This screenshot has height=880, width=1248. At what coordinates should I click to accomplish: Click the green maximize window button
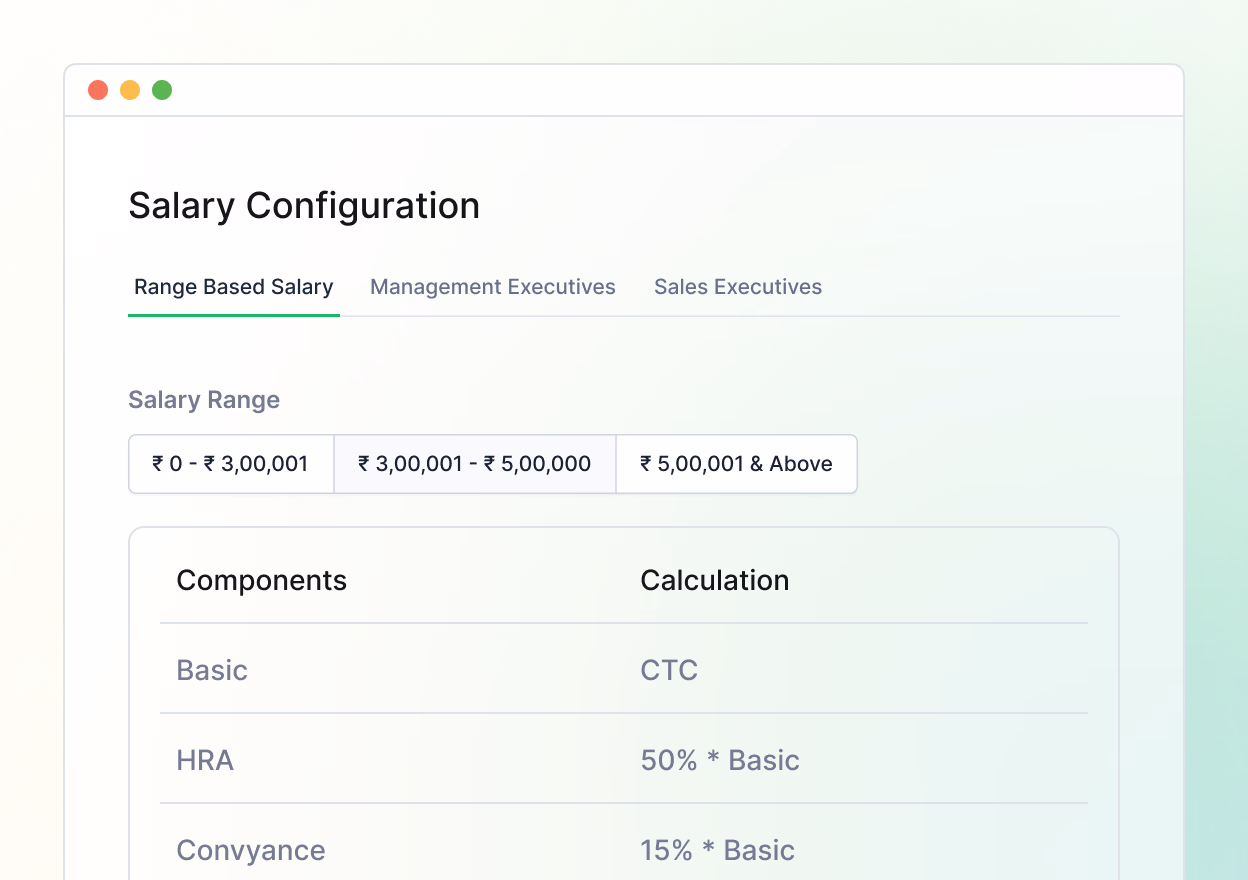coord(162,90)
